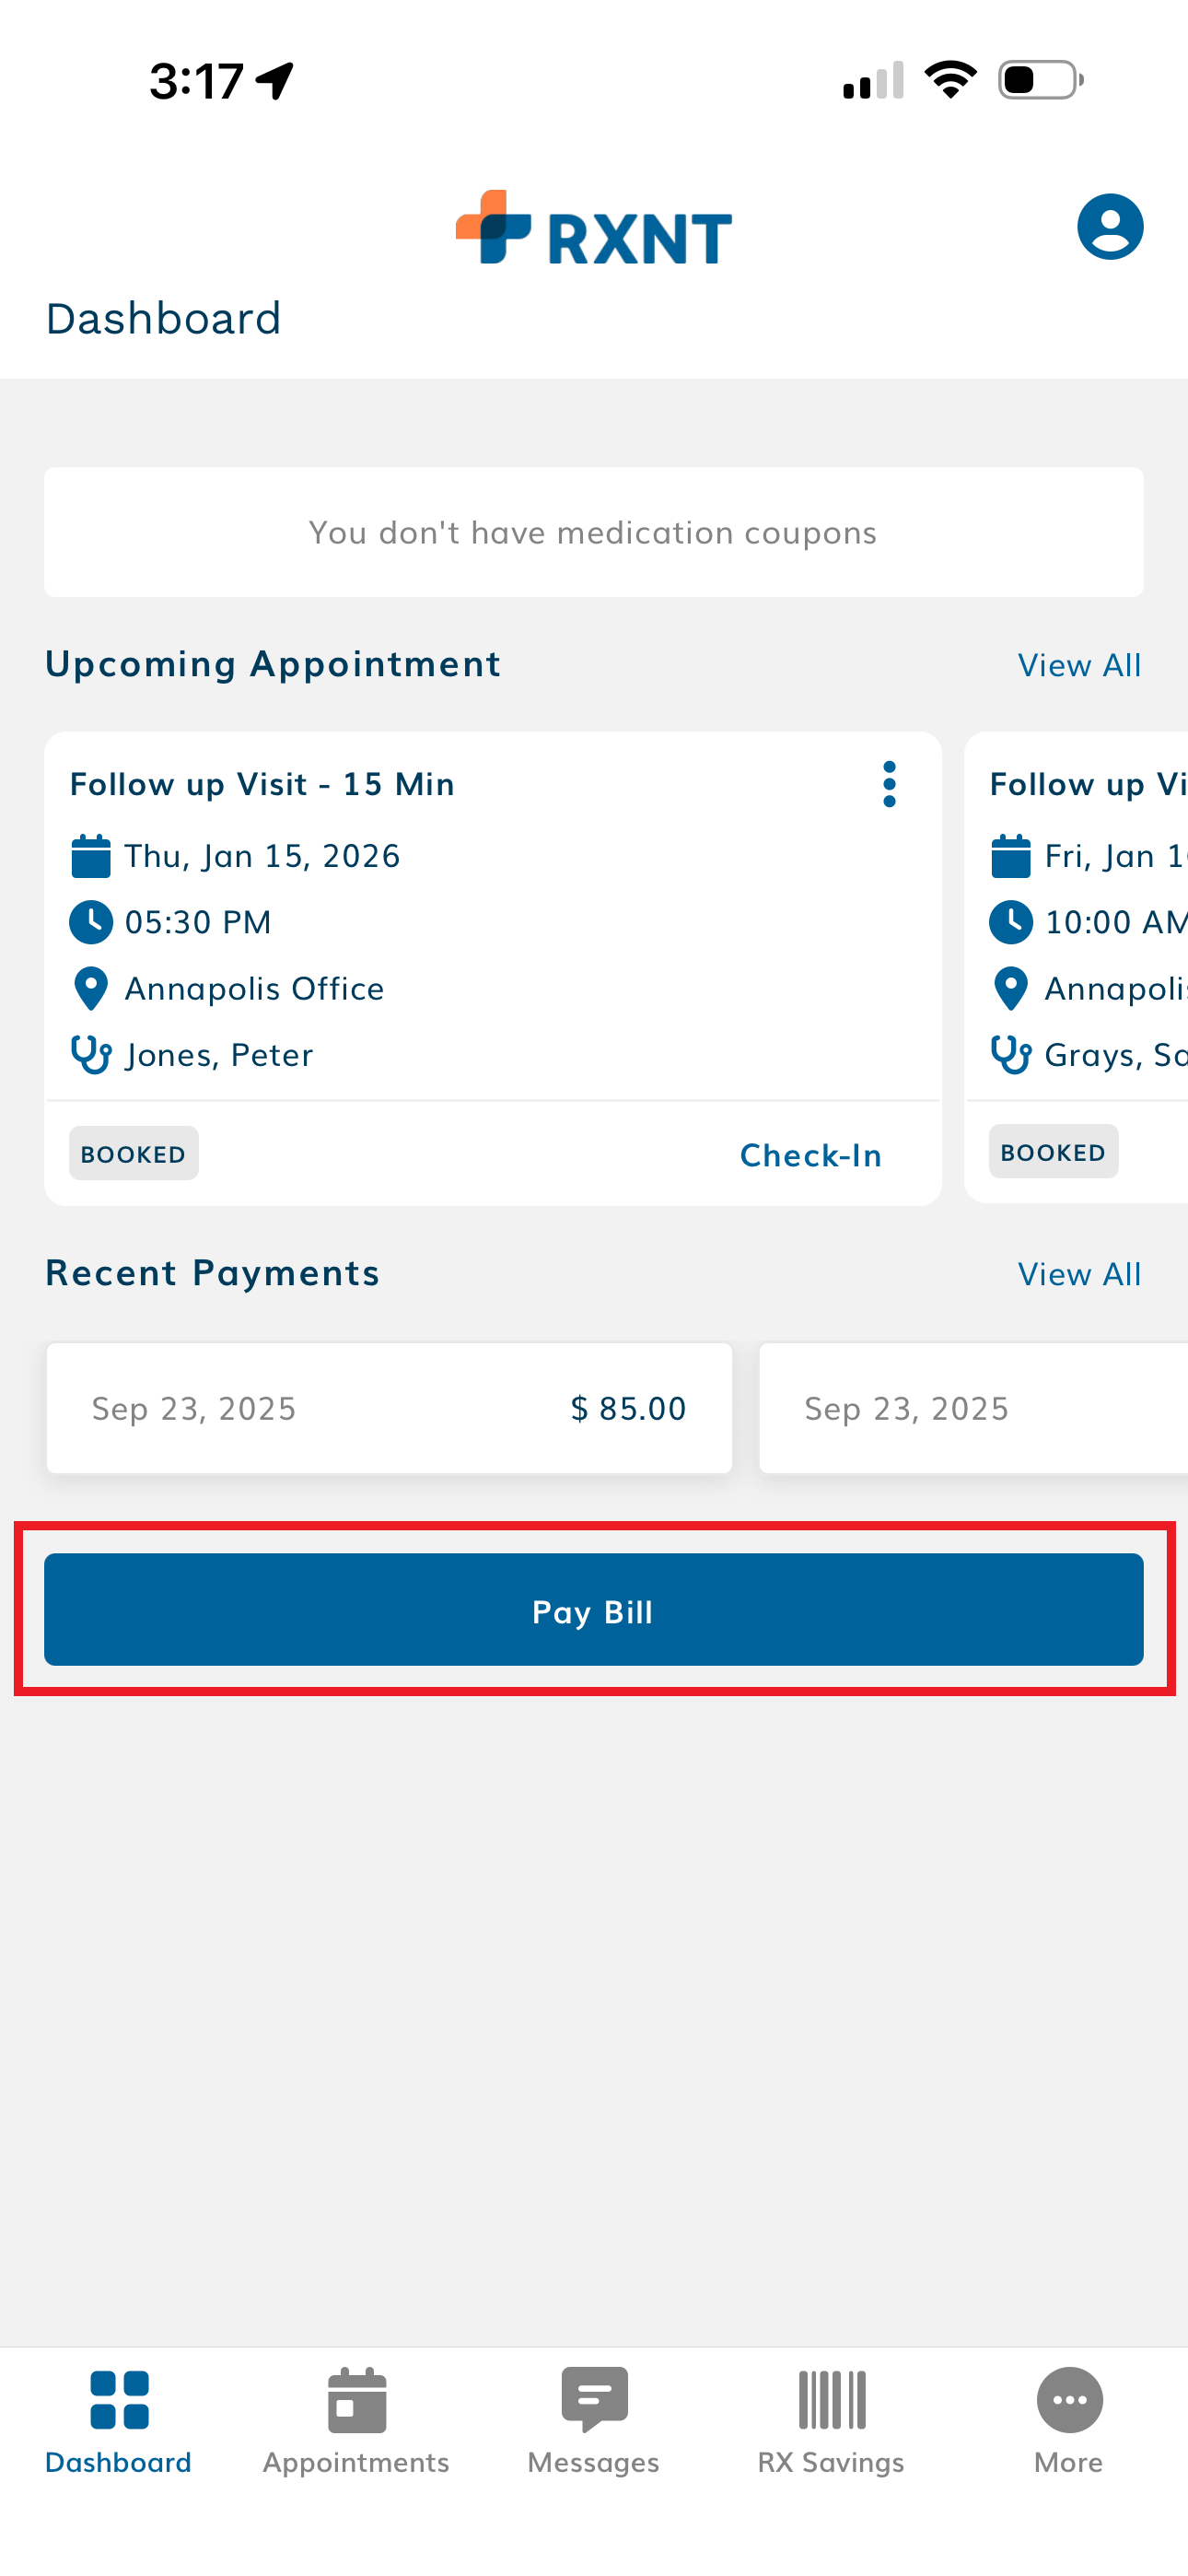This screenshot has width=1188, height=2576.
Task: Tap the RXNT logo
Action: pos(593,229)
